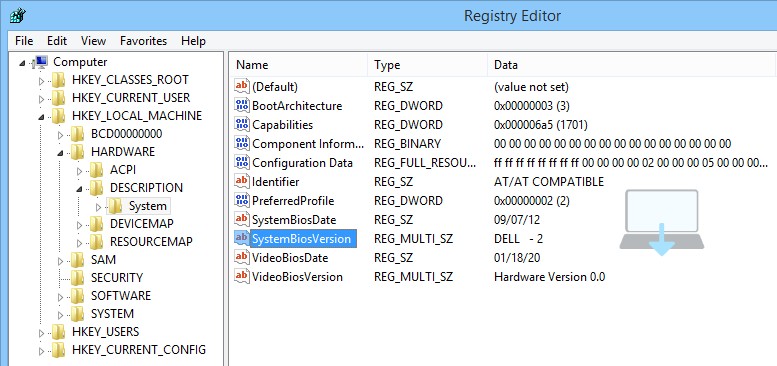Image resolution: width=777 pixels, height=366 pixels.
Task: Select the HKEY_CURRENT_CONFIG key label
Action: (x=139, y=350)
